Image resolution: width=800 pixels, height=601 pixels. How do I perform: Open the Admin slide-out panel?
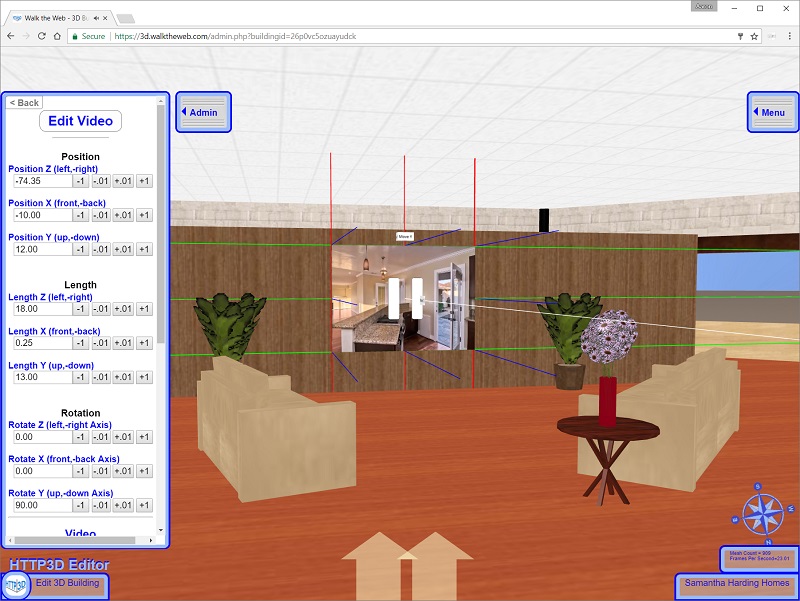coord(204,112)
